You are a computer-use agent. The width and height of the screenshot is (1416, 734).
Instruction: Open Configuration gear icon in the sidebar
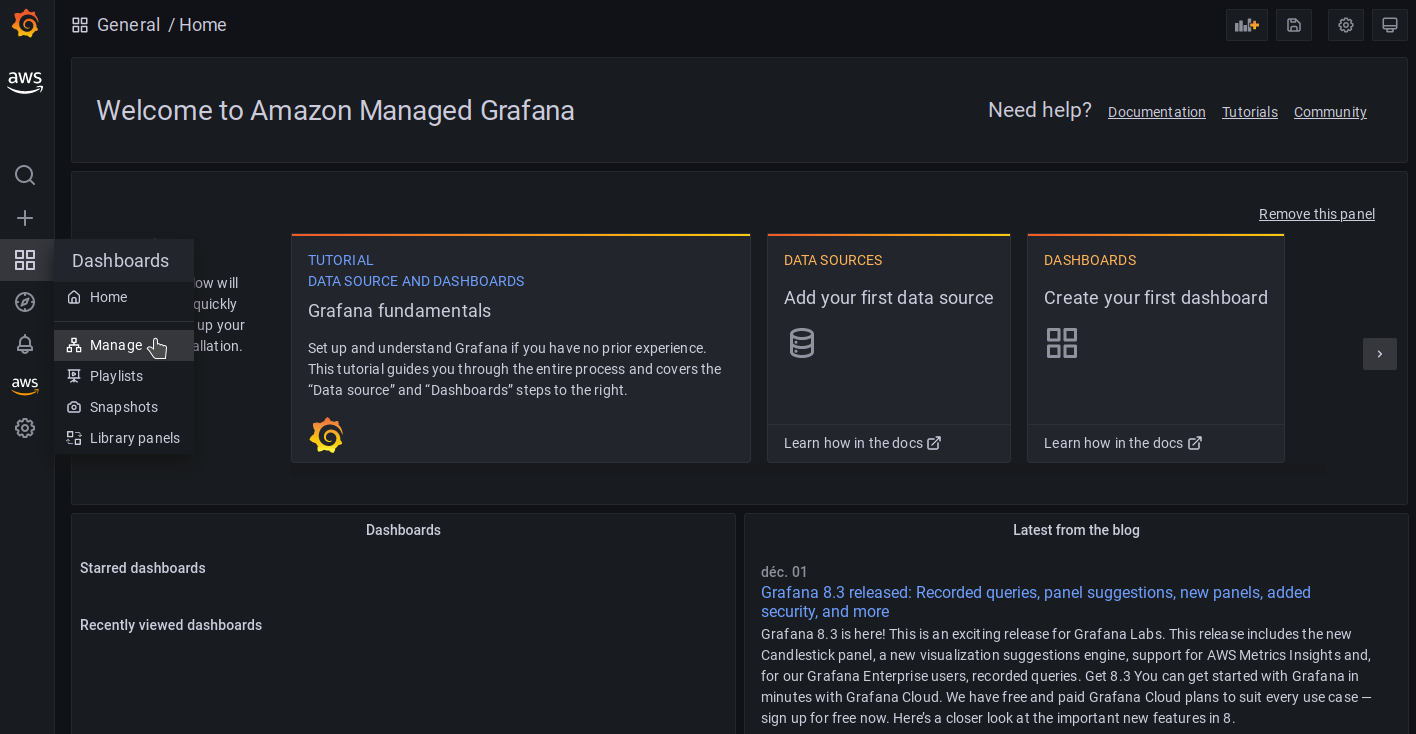pyautogui.click(x=25, y=428)
